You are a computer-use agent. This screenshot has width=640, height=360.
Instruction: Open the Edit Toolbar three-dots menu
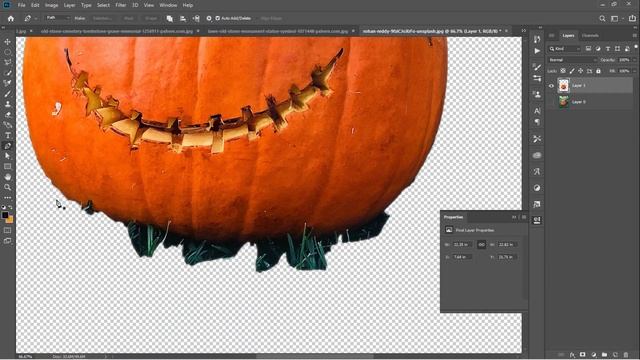[x=7, y=198]
